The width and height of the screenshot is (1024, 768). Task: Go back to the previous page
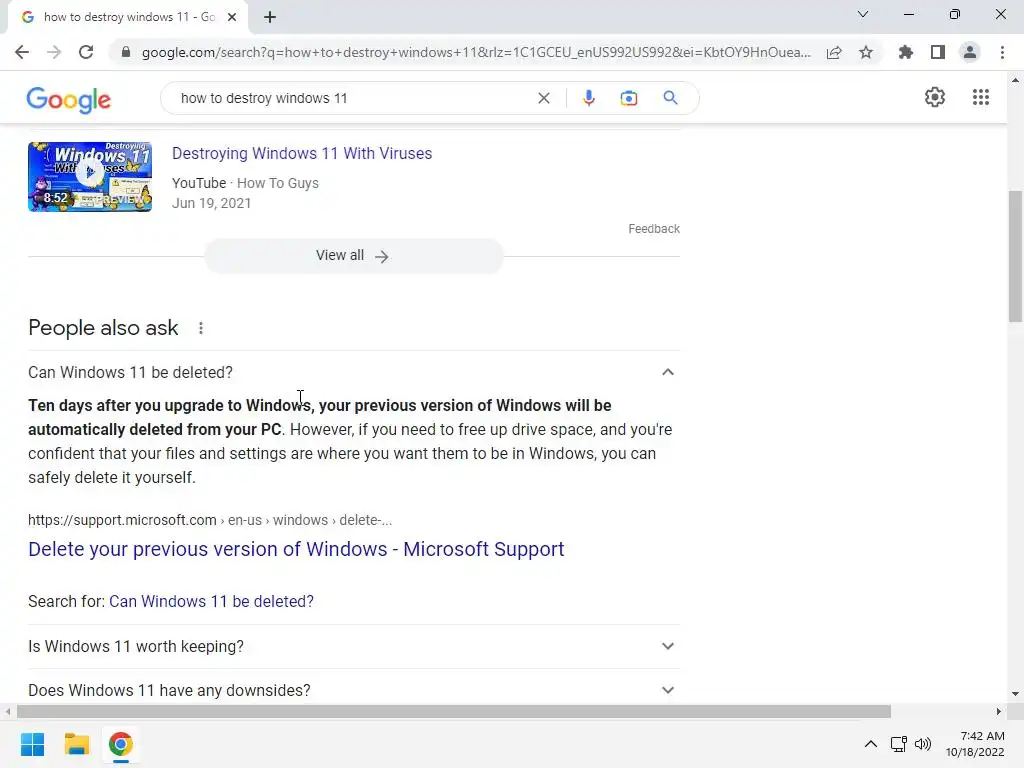pyautogui.click(x=22, y=52)
